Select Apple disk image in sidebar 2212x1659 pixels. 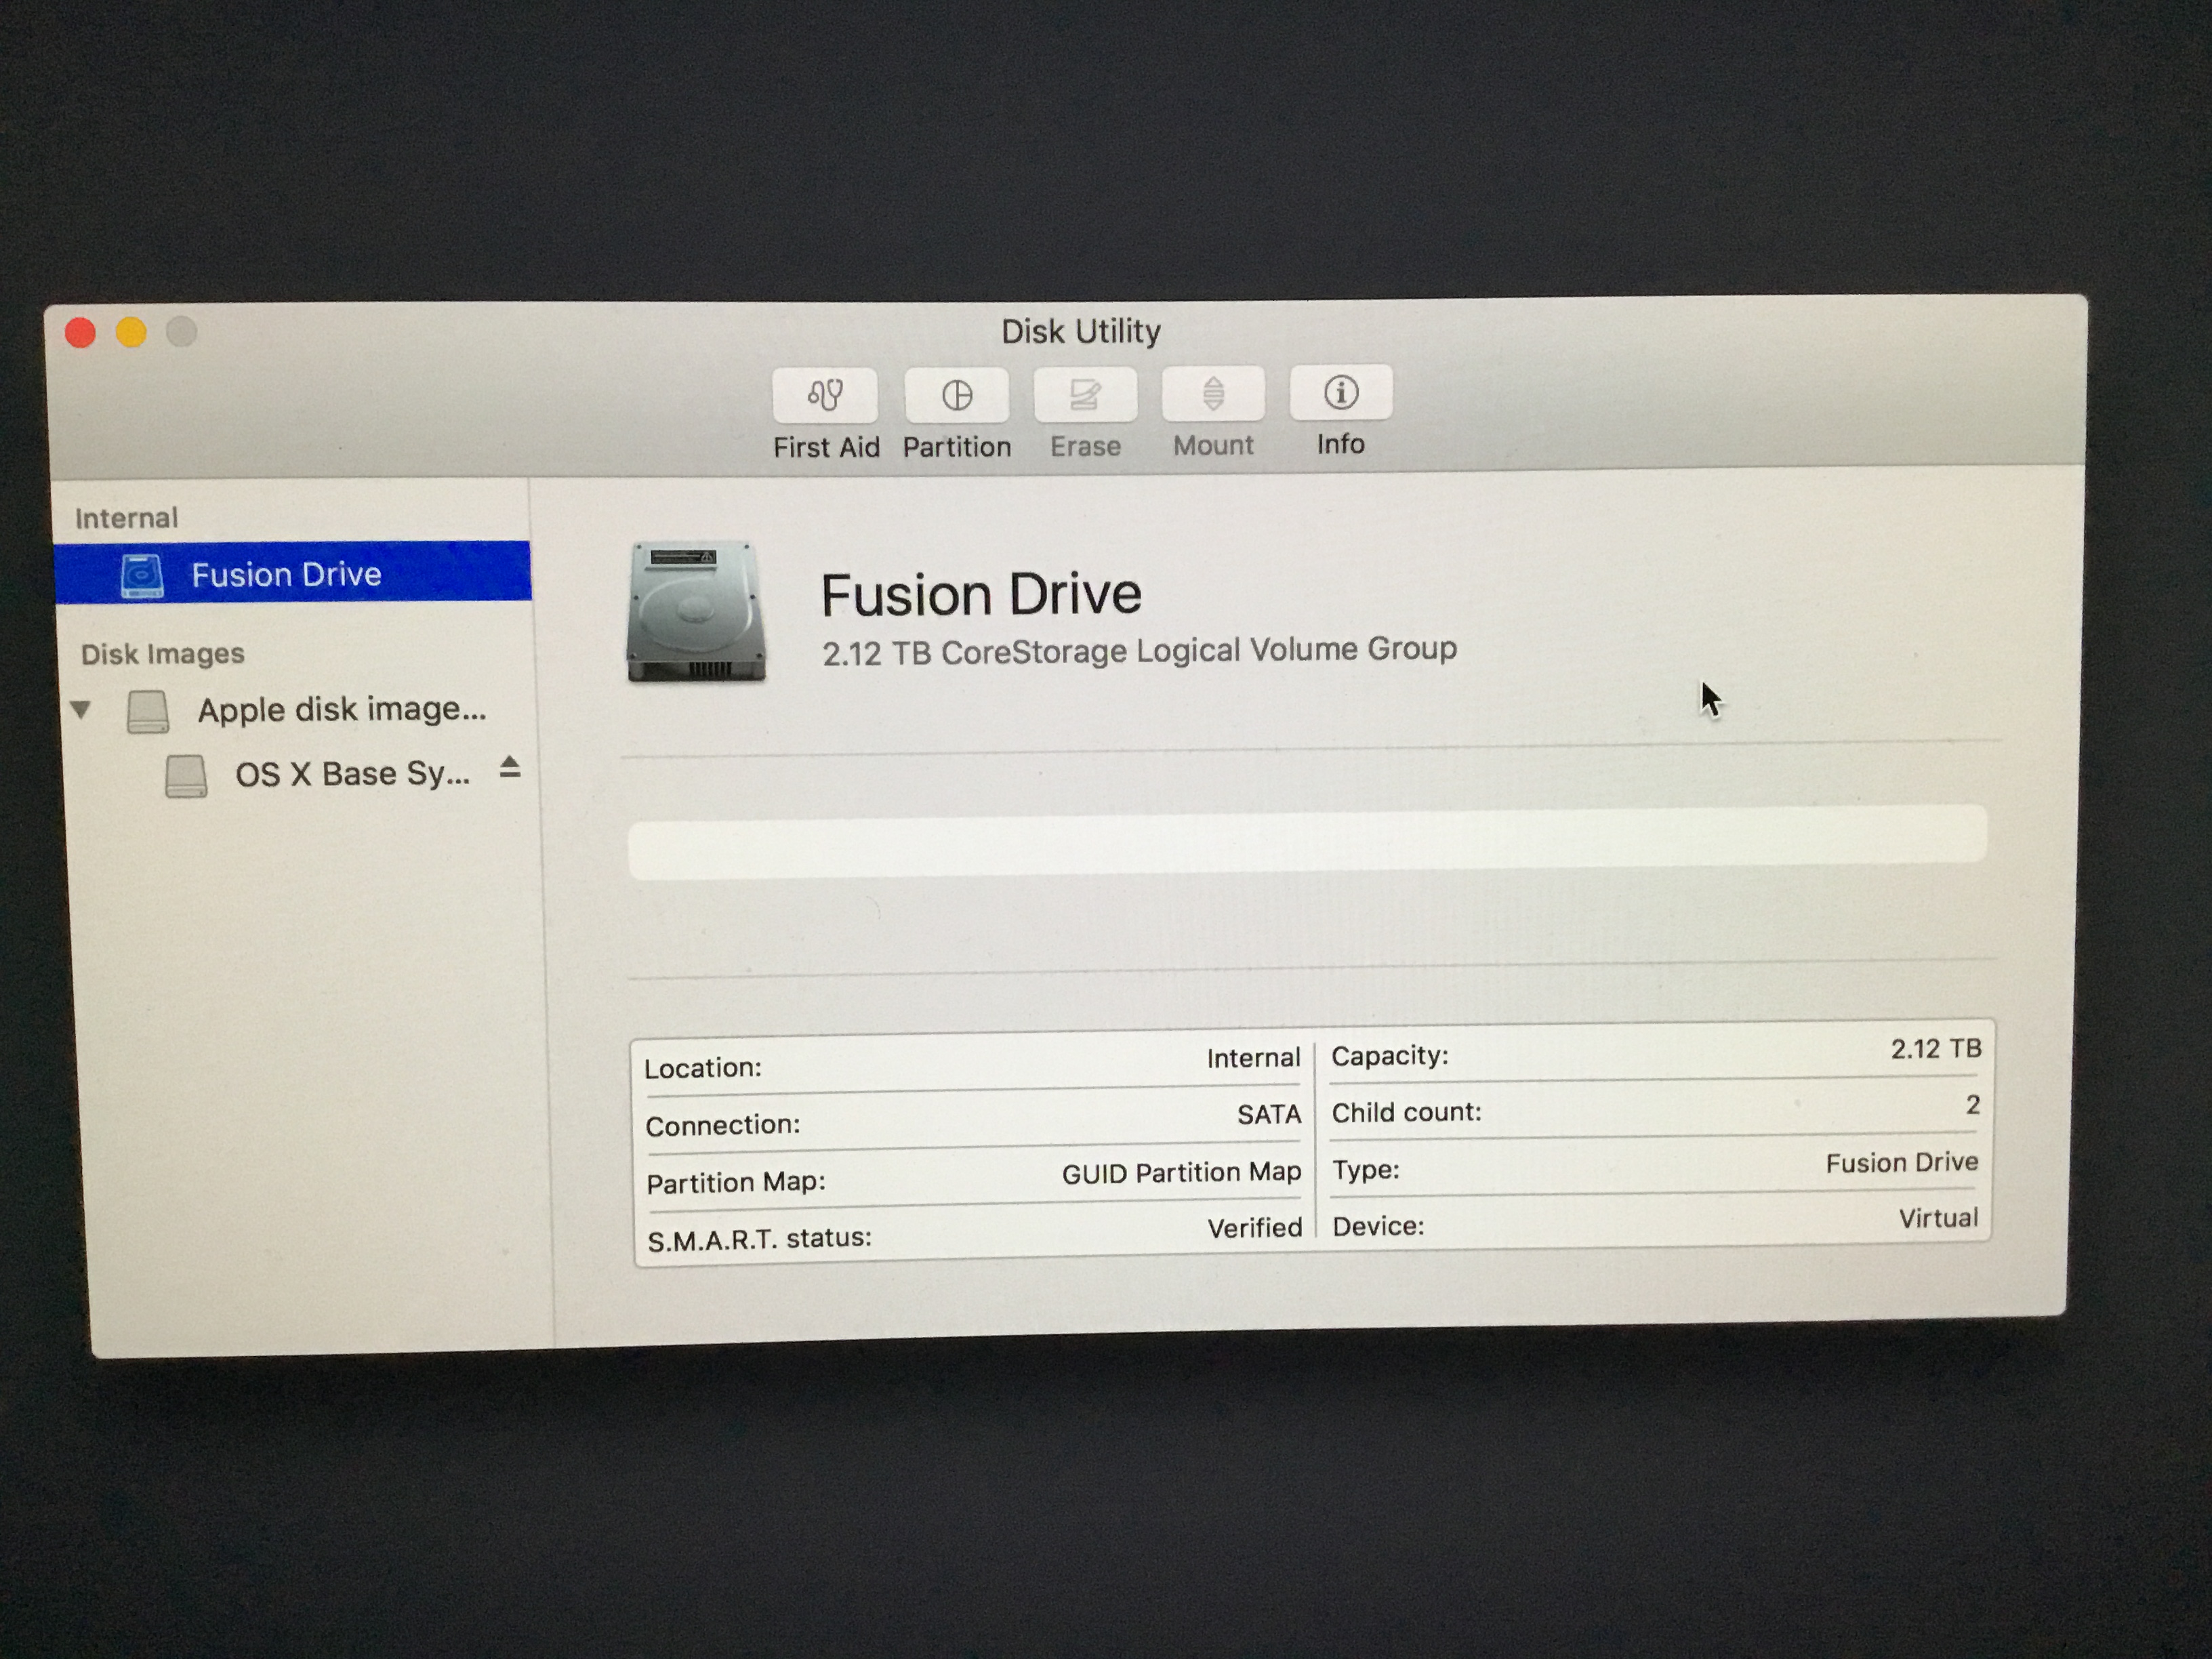[342, 710]
